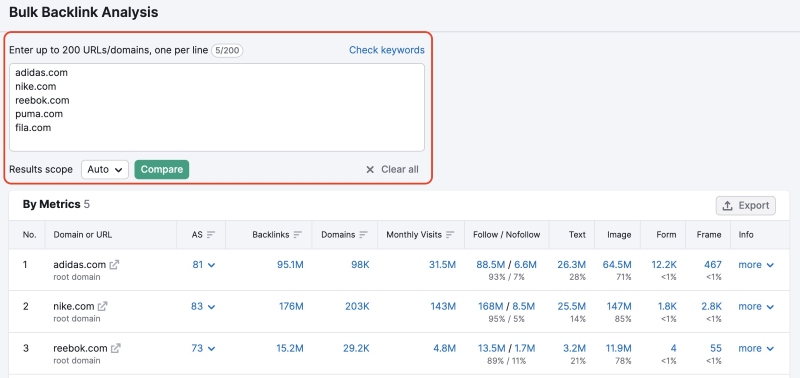Open reebok.com monthly visits 4.8M
The height and width of the screenshot is (378, 800).
point(444,348)
